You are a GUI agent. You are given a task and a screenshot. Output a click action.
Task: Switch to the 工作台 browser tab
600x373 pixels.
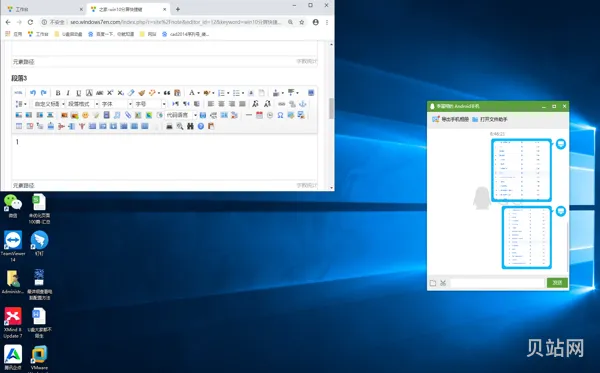(x=44, y=9)
